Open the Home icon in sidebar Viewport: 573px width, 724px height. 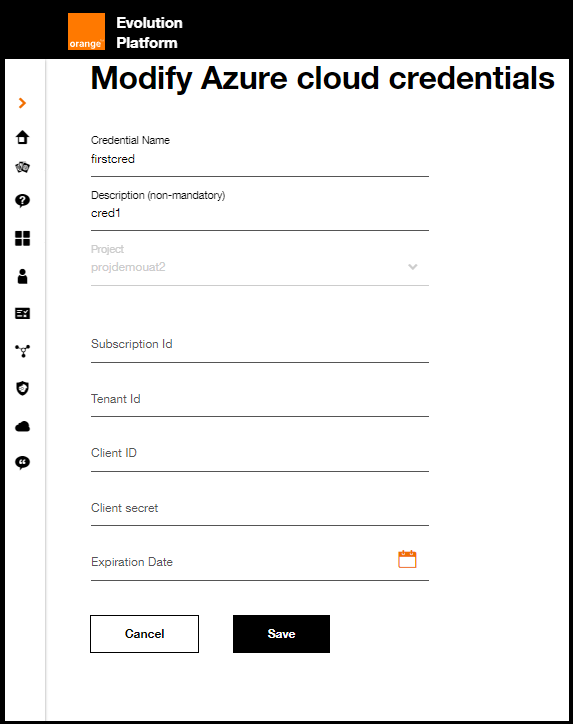click(x=22, y=137)
